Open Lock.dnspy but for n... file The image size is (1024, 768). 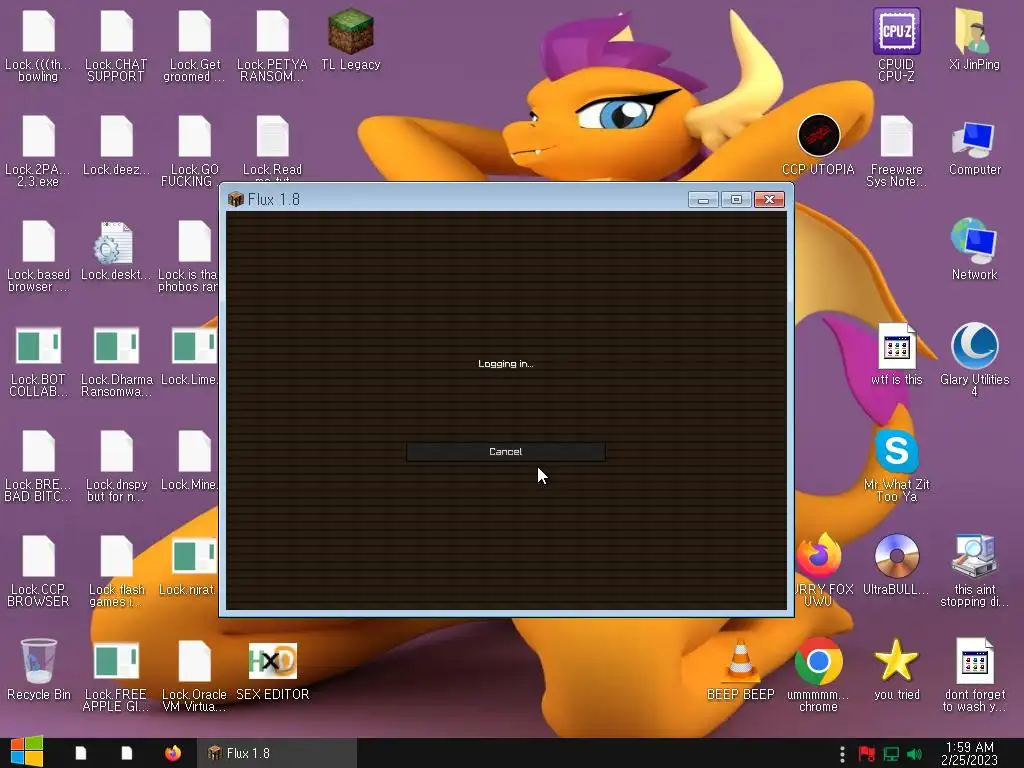pos(116,466)
